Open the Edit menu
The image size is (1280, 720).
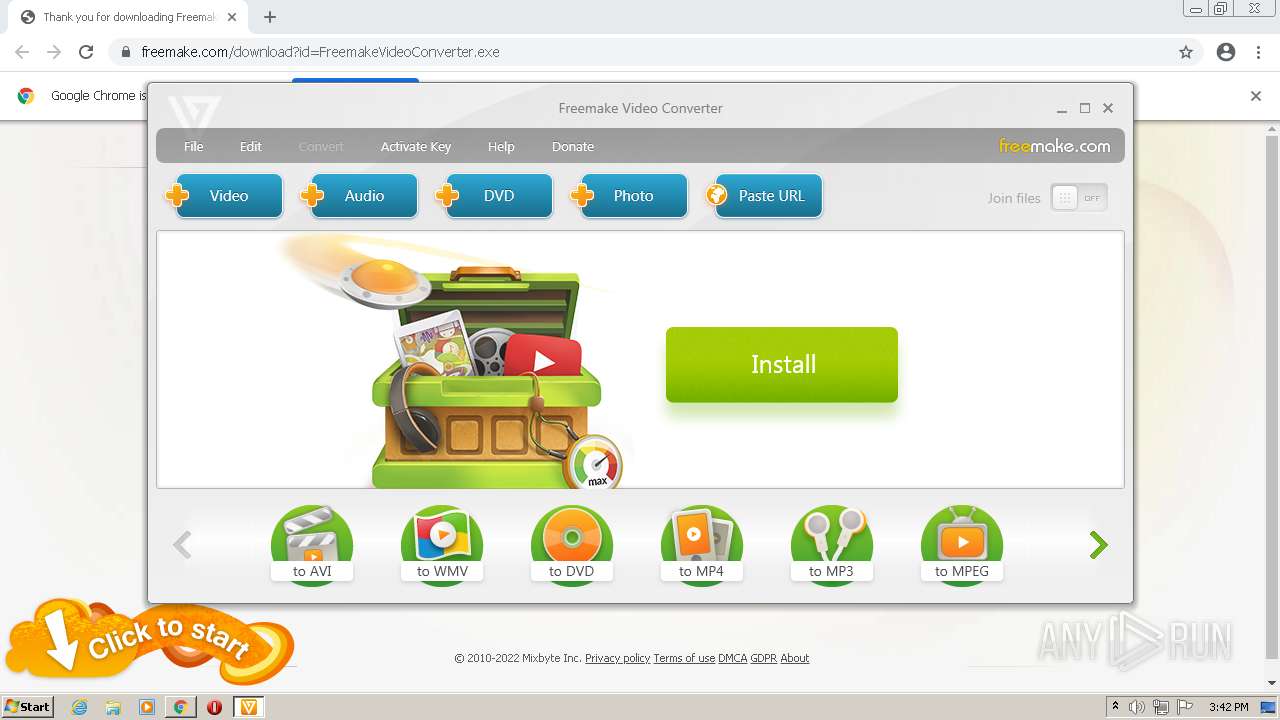pos(250,146)
